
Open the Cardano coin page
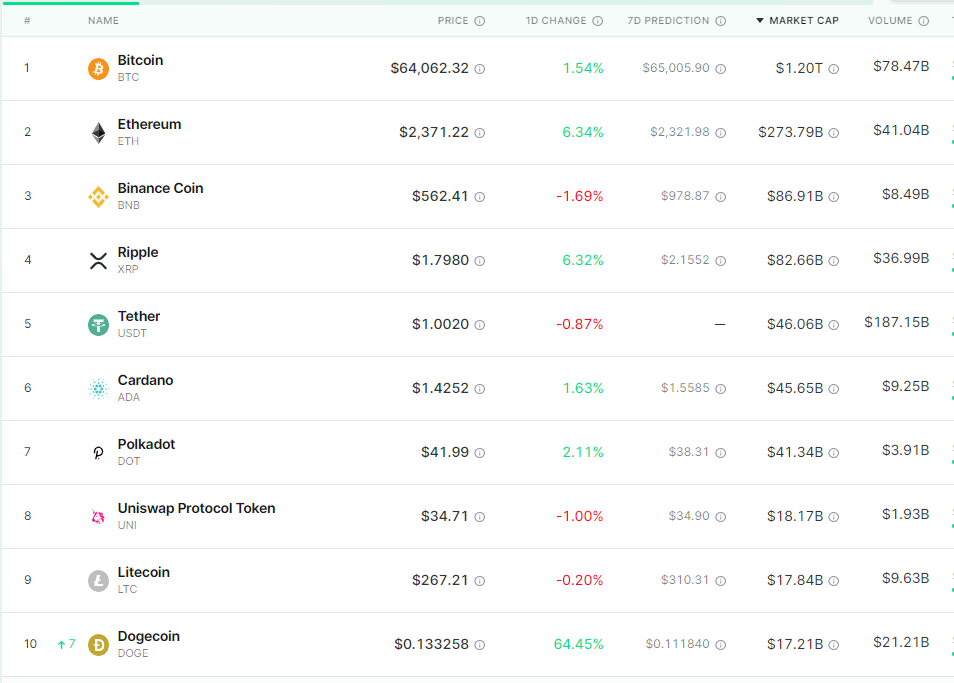tap(145, 380)
